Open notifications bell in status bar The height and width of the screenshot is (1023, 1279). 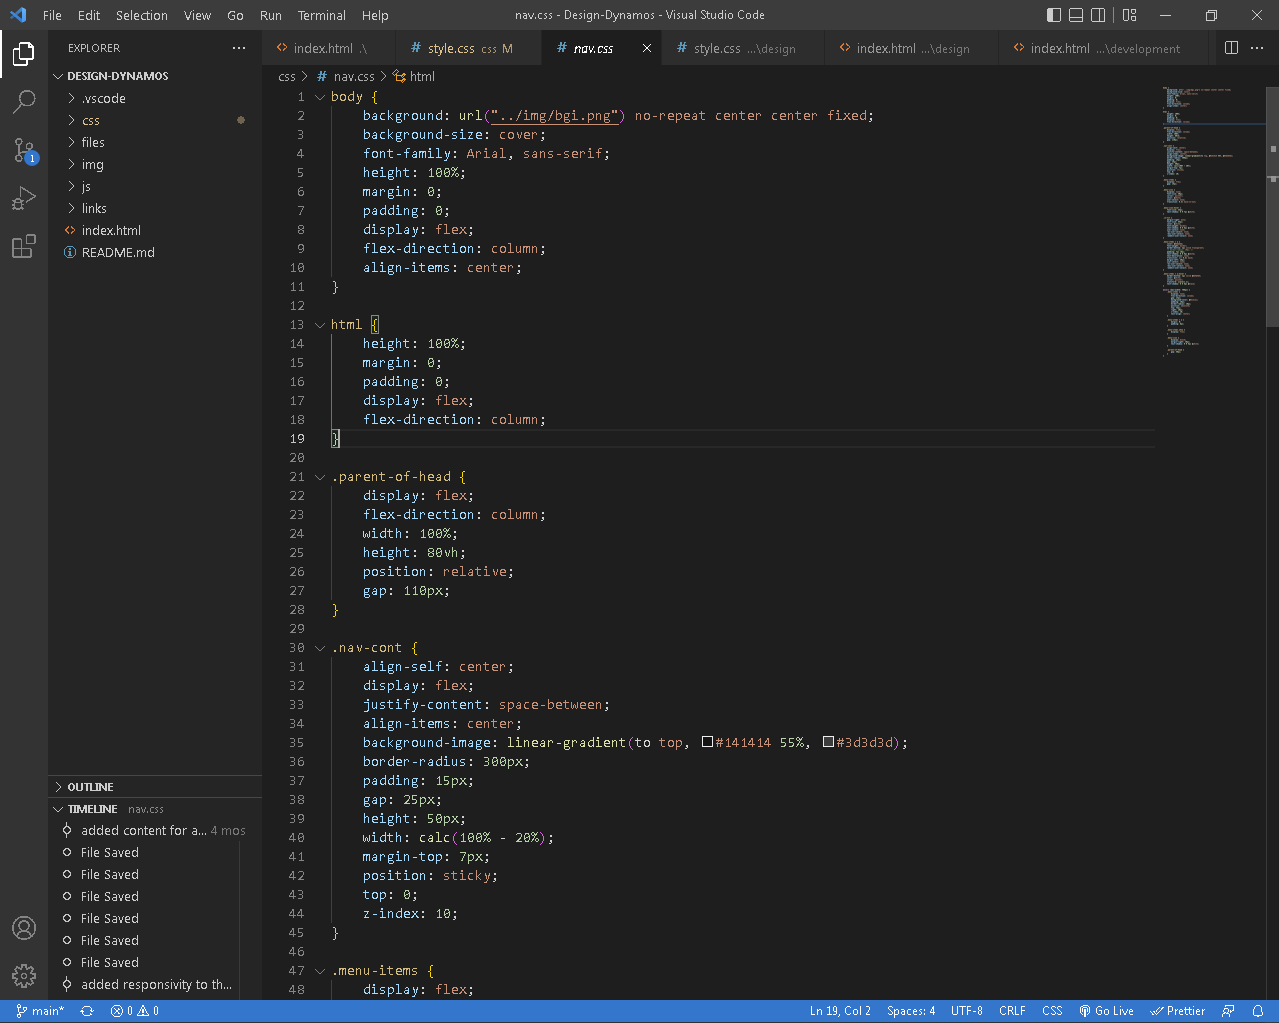click(x=1257, y=1011)
